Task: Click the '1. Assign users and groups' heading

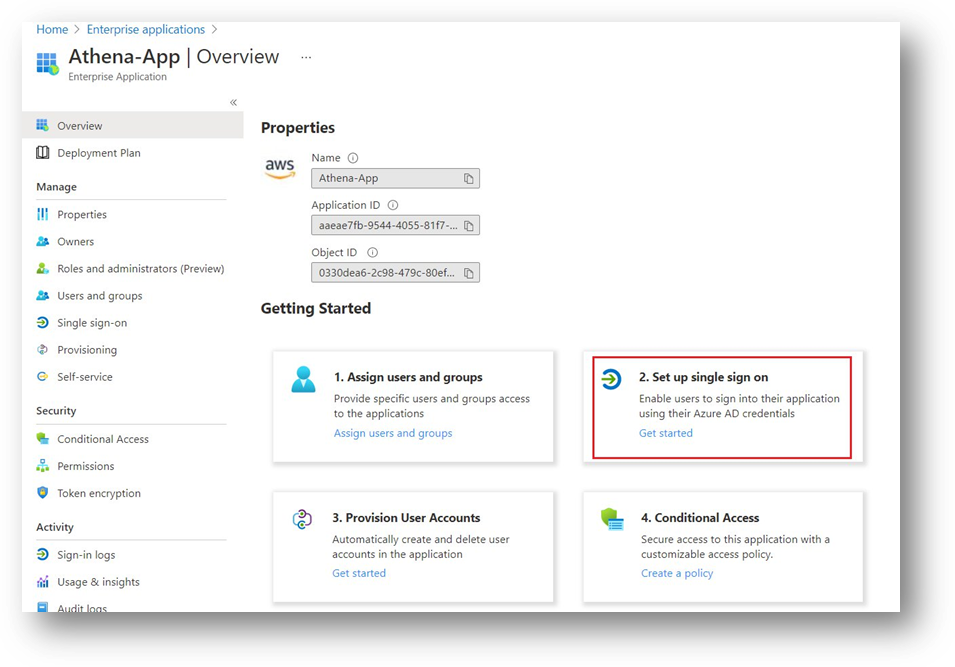Action: point(408,377)
